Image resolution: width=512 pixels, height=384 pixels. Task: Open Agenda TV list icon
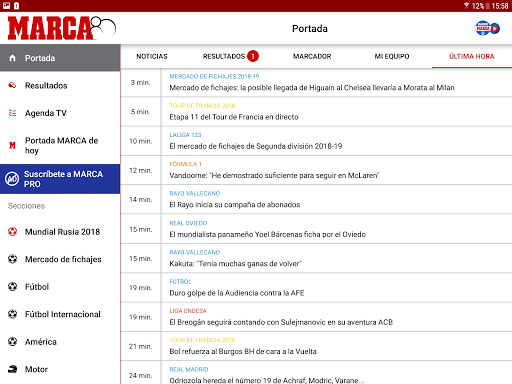point(12,113)
